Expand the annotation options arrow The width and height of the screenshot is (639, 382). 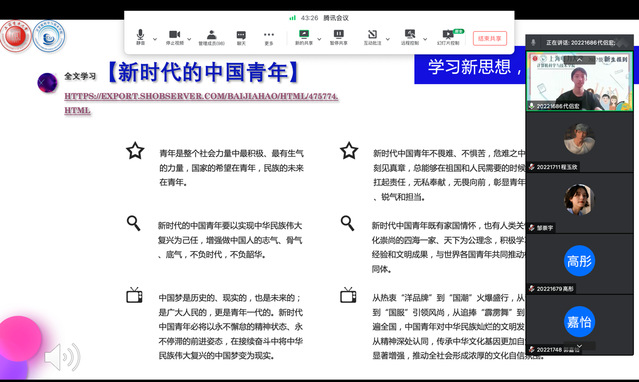coord(388,39)
